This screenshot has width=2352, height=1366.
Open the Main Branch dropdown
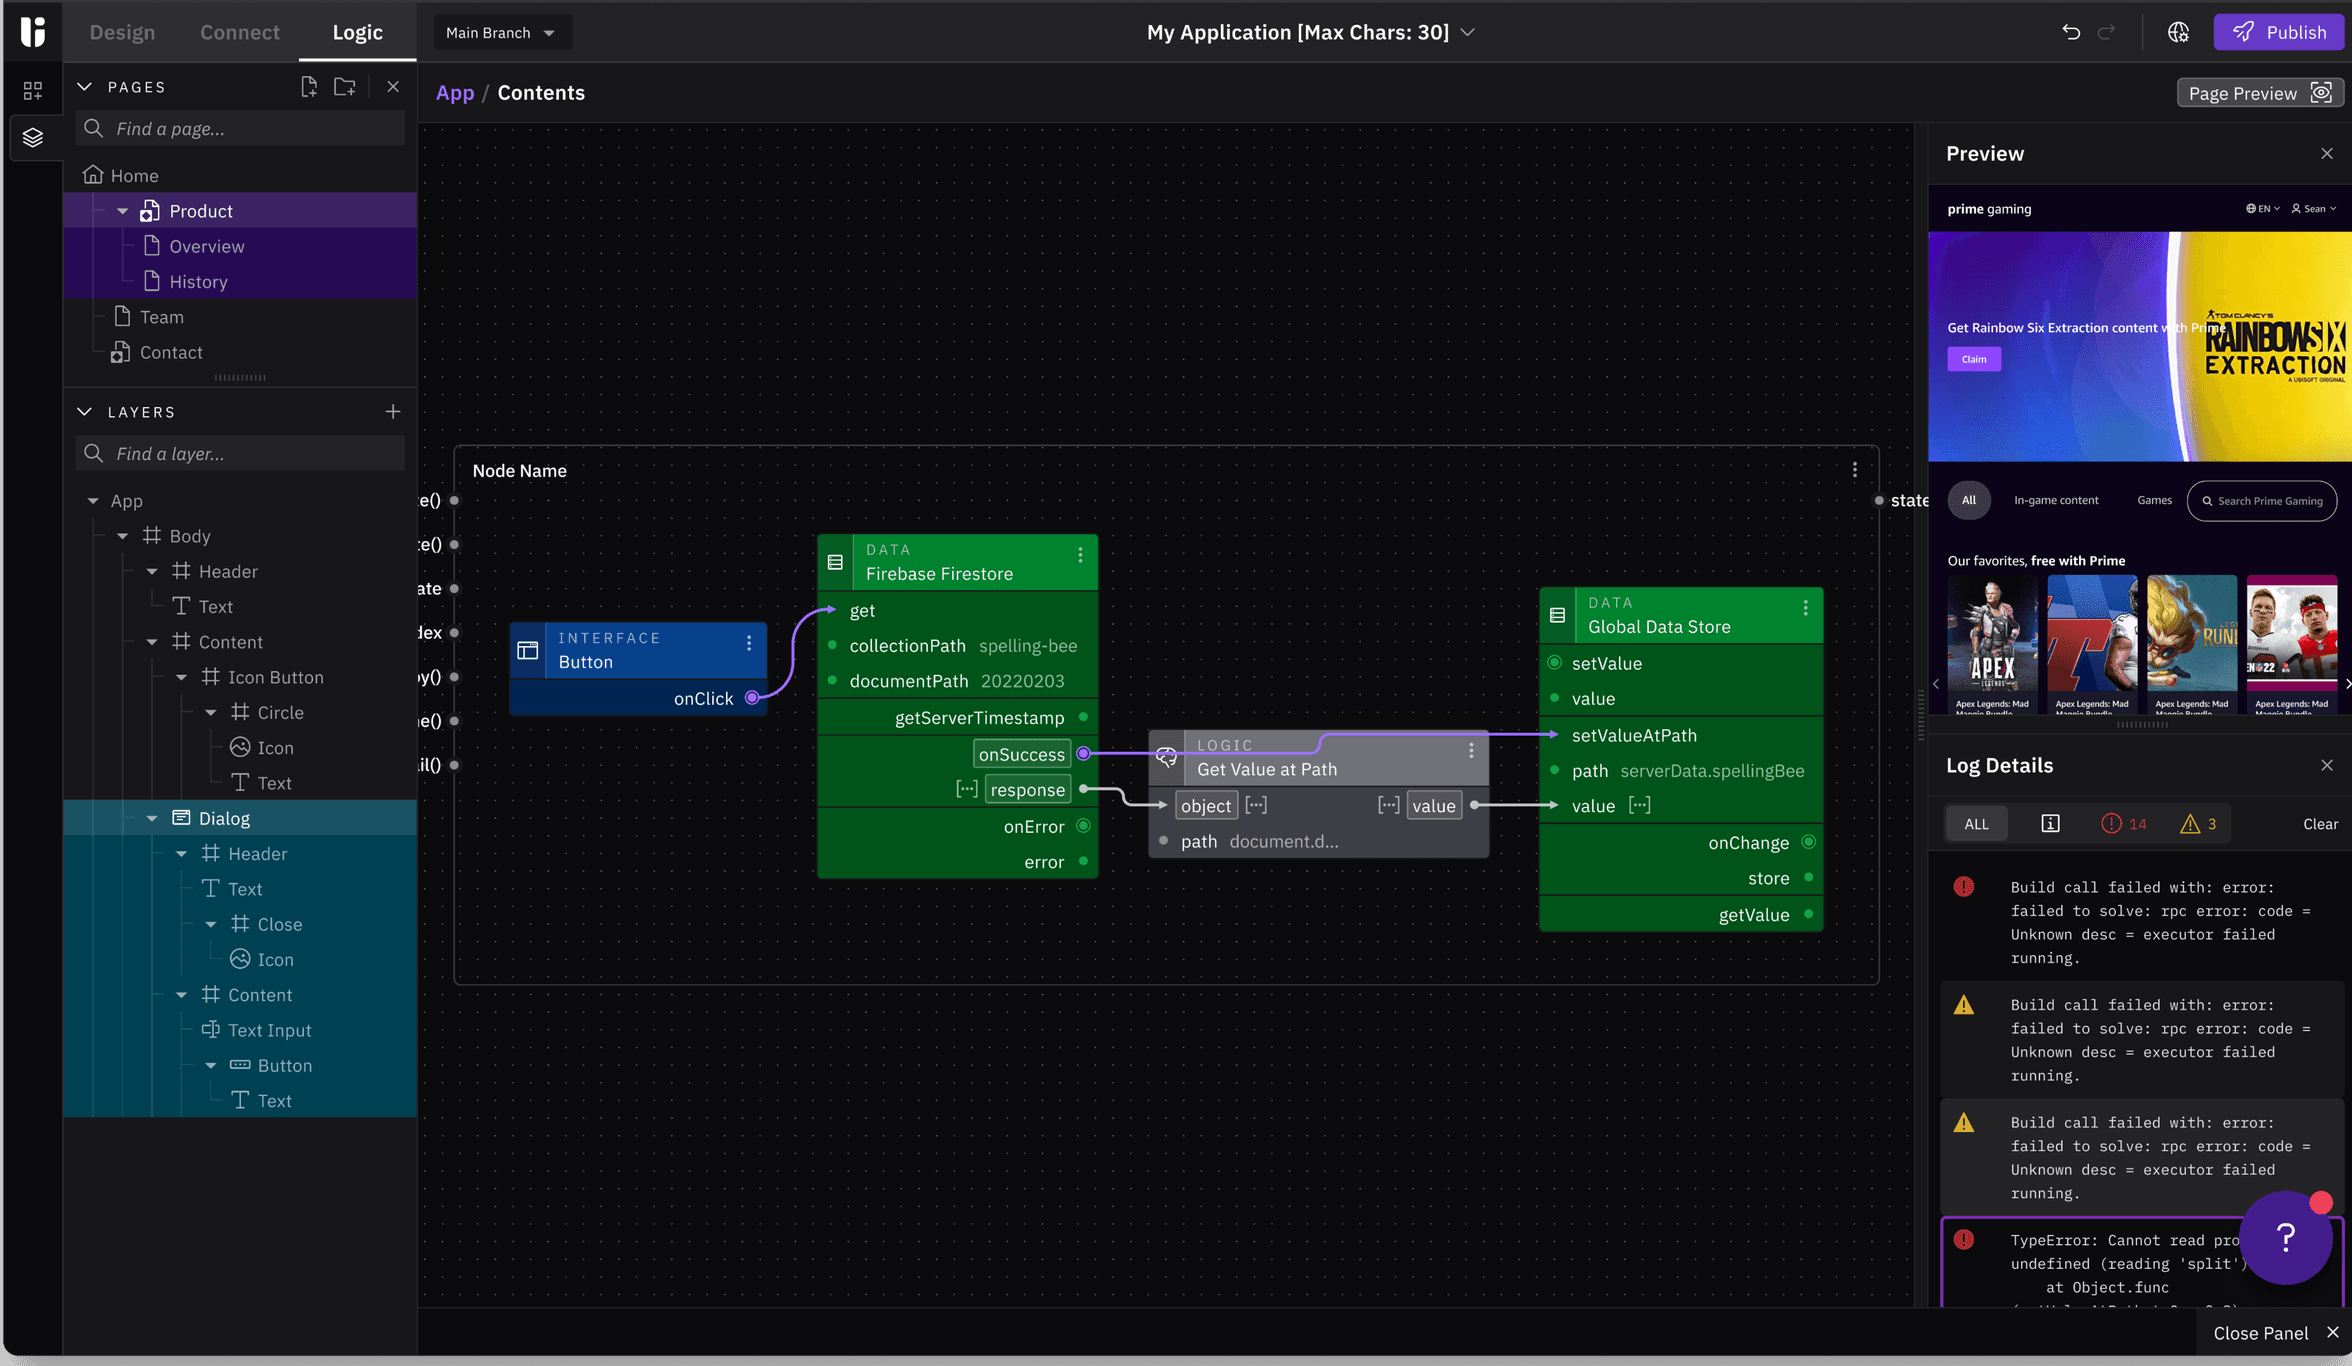click(x=500, y=32)
